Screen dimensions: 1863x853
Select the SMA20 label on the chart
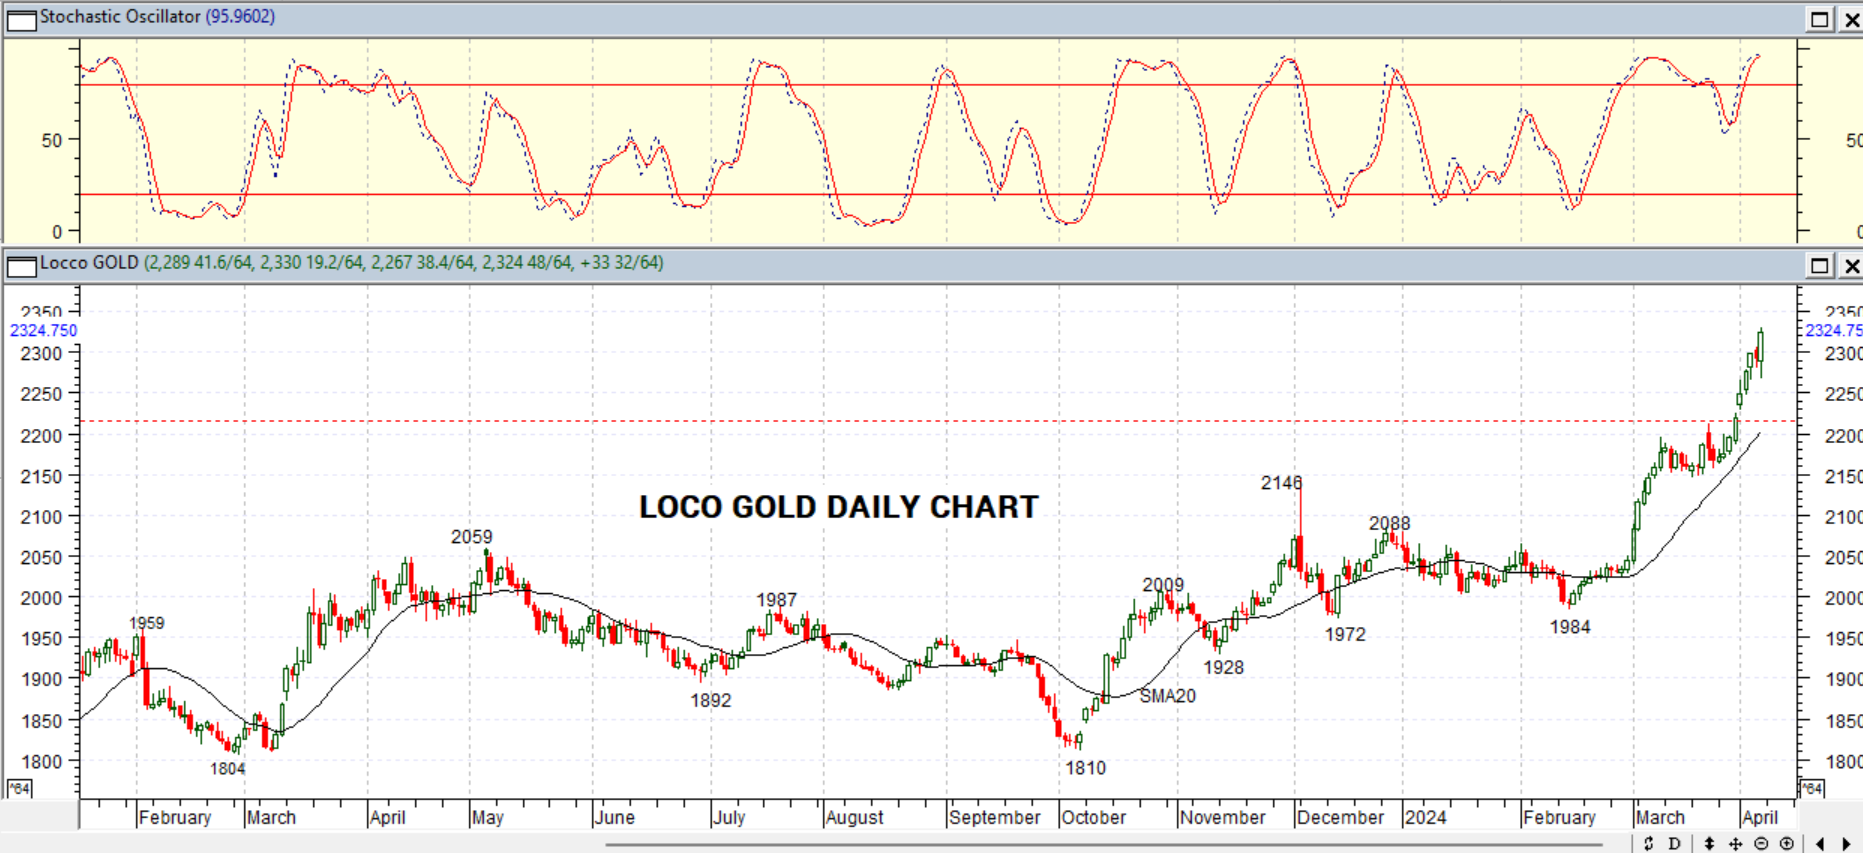[1167, 696]
